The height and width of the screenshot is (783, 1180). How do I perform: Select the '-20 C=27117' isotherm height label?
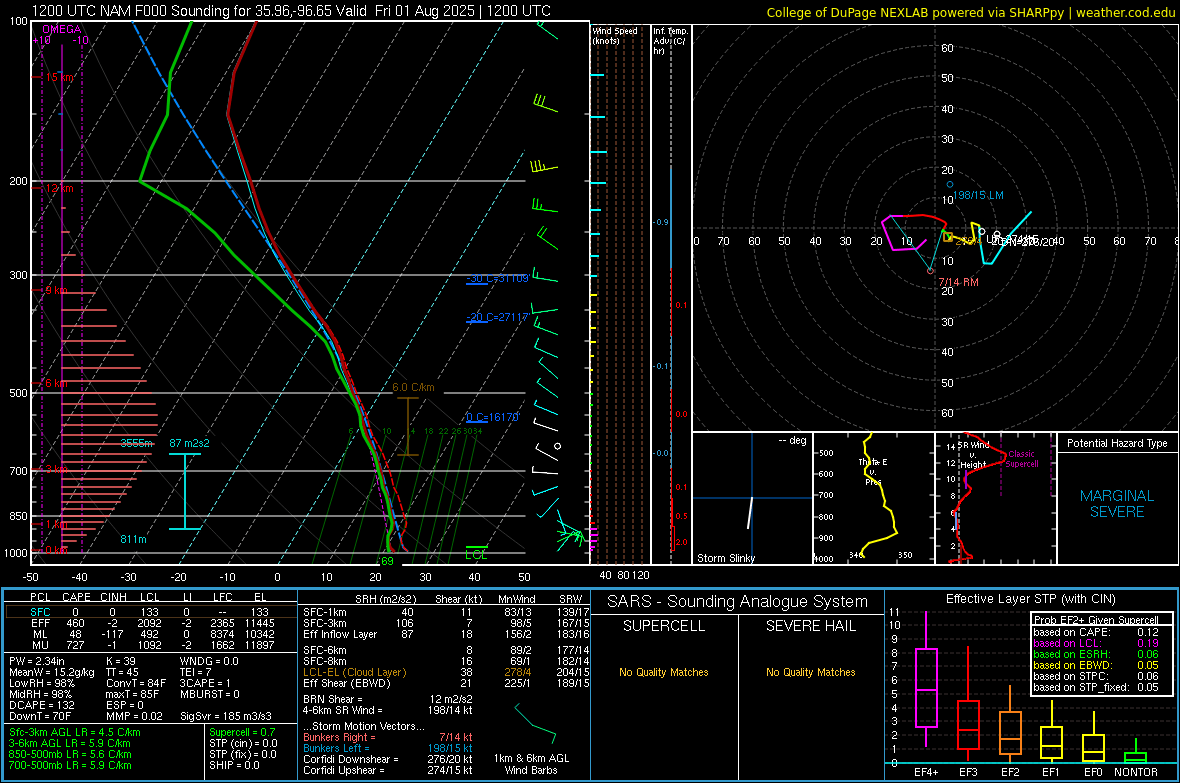click(x=497, y=317)
